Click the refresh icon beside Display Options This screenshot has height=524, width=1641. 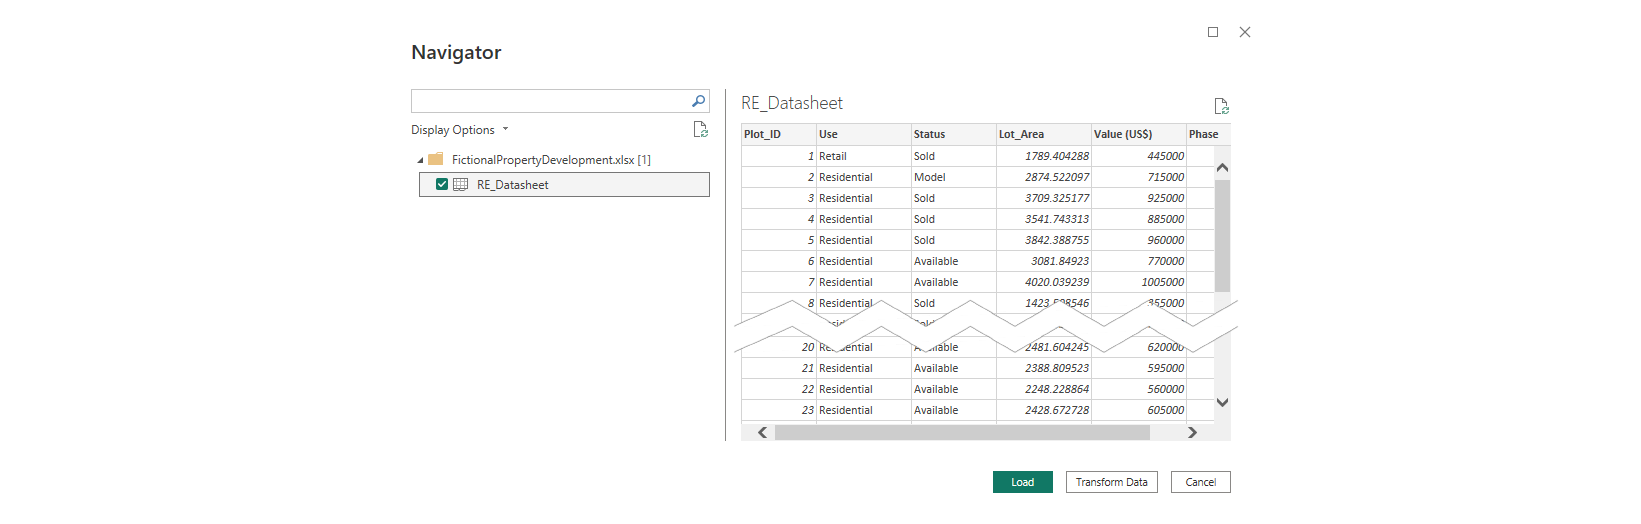click(701, 130)
